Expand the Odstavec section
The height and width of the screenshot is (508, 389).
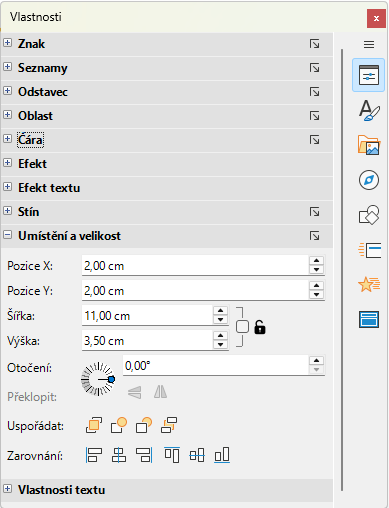[x=8, y=91]
